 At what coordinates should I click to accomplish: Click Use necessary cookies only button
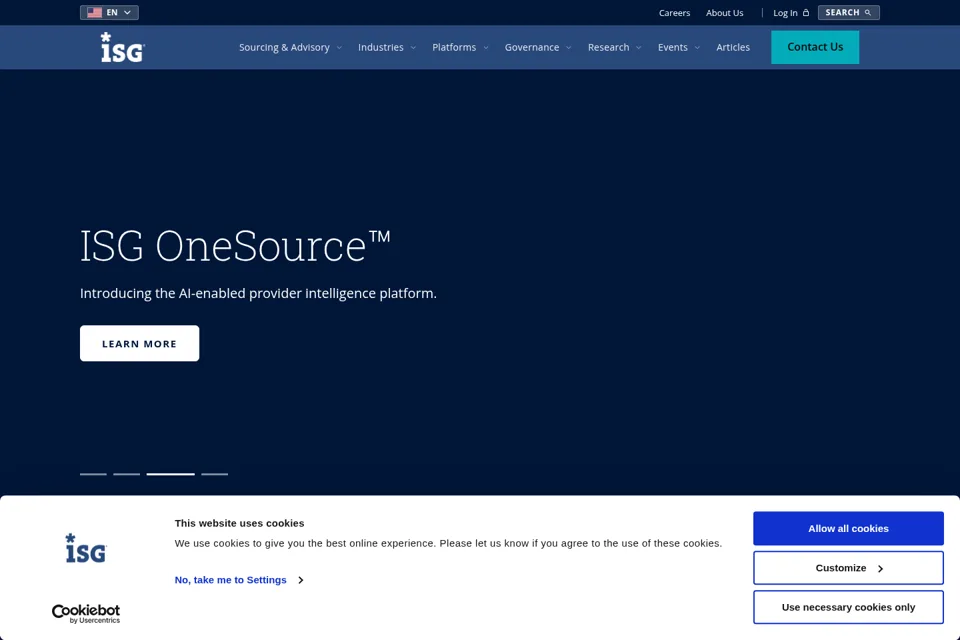(x=848, y=607)
